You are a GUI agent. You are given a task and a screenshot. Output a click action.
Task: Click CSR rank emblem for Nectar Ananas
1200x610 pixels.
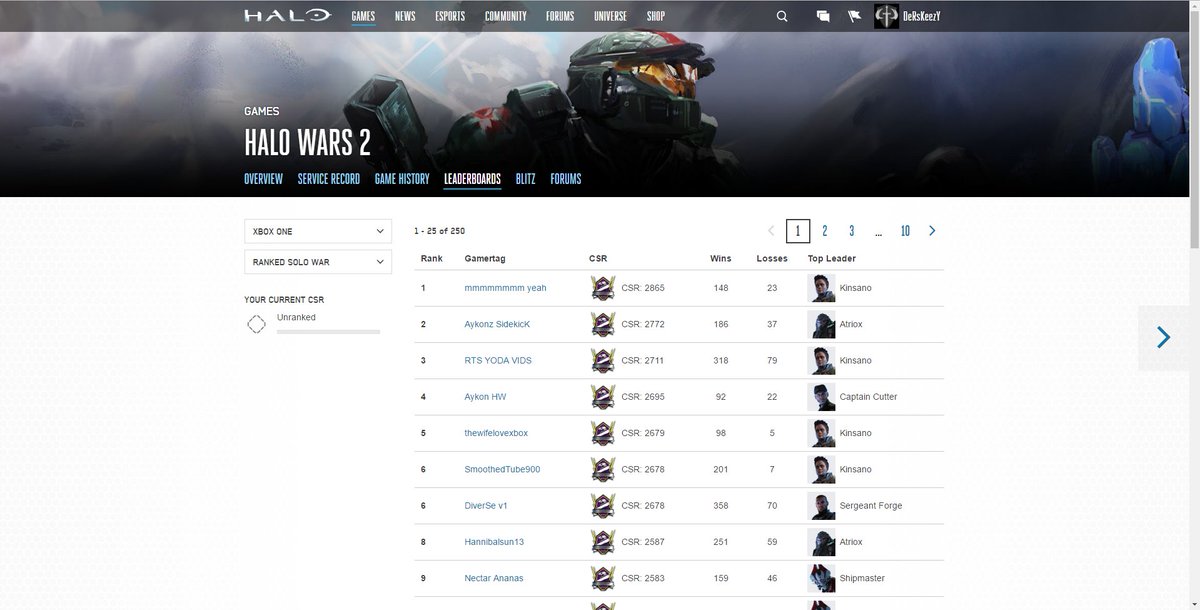603,578
